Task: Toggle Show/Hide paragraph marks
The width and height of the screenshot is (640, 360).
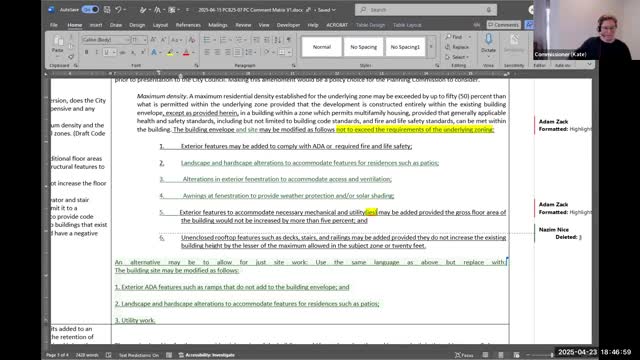Action: (x=289, y=40)
